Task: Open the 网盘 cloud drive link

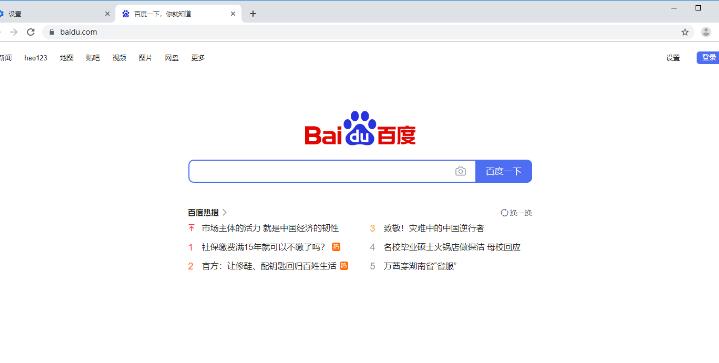Action: coord(171,58)
